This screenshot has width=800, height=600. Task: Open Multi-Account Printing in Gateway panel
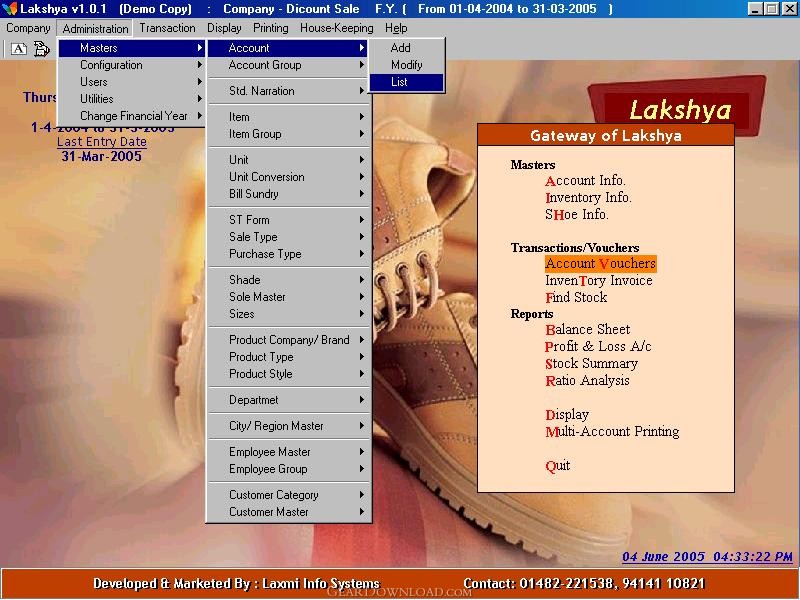point(612,432)
